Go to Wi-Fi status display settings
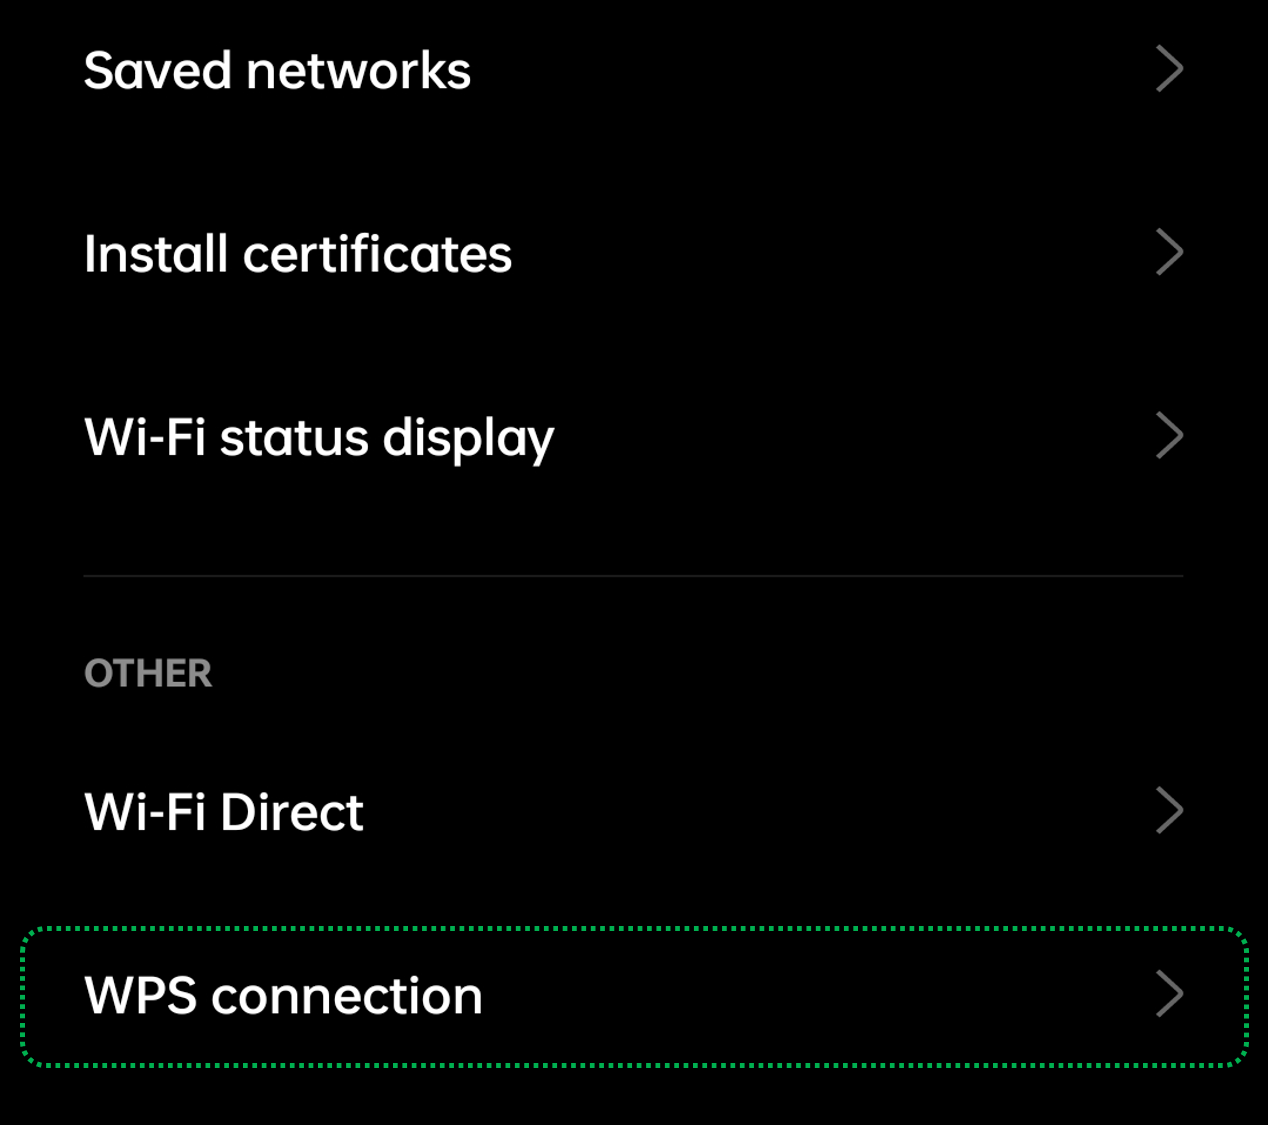The height and width of the screenshot is (1125, 1268). (x=634, y=436)
